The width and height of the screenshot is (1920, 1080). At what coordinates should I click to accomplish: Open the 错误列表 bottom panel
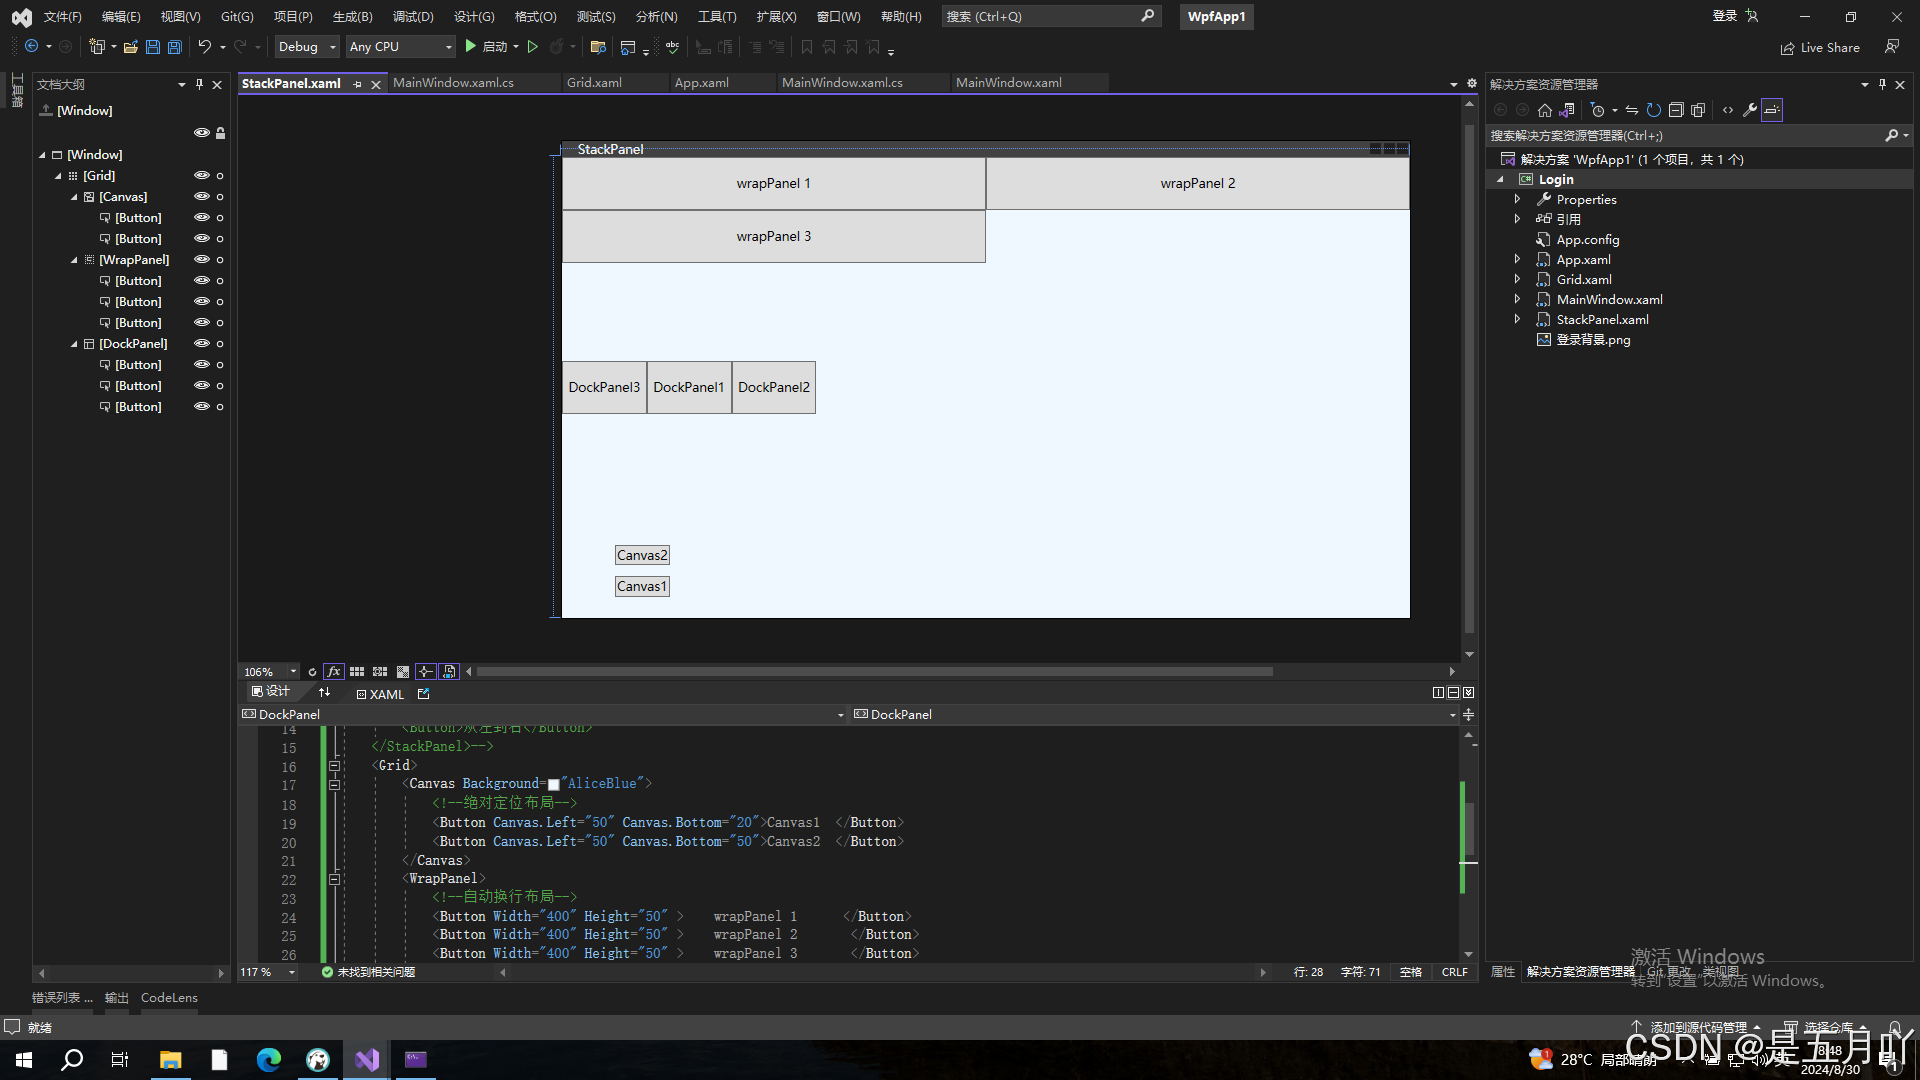62,998
